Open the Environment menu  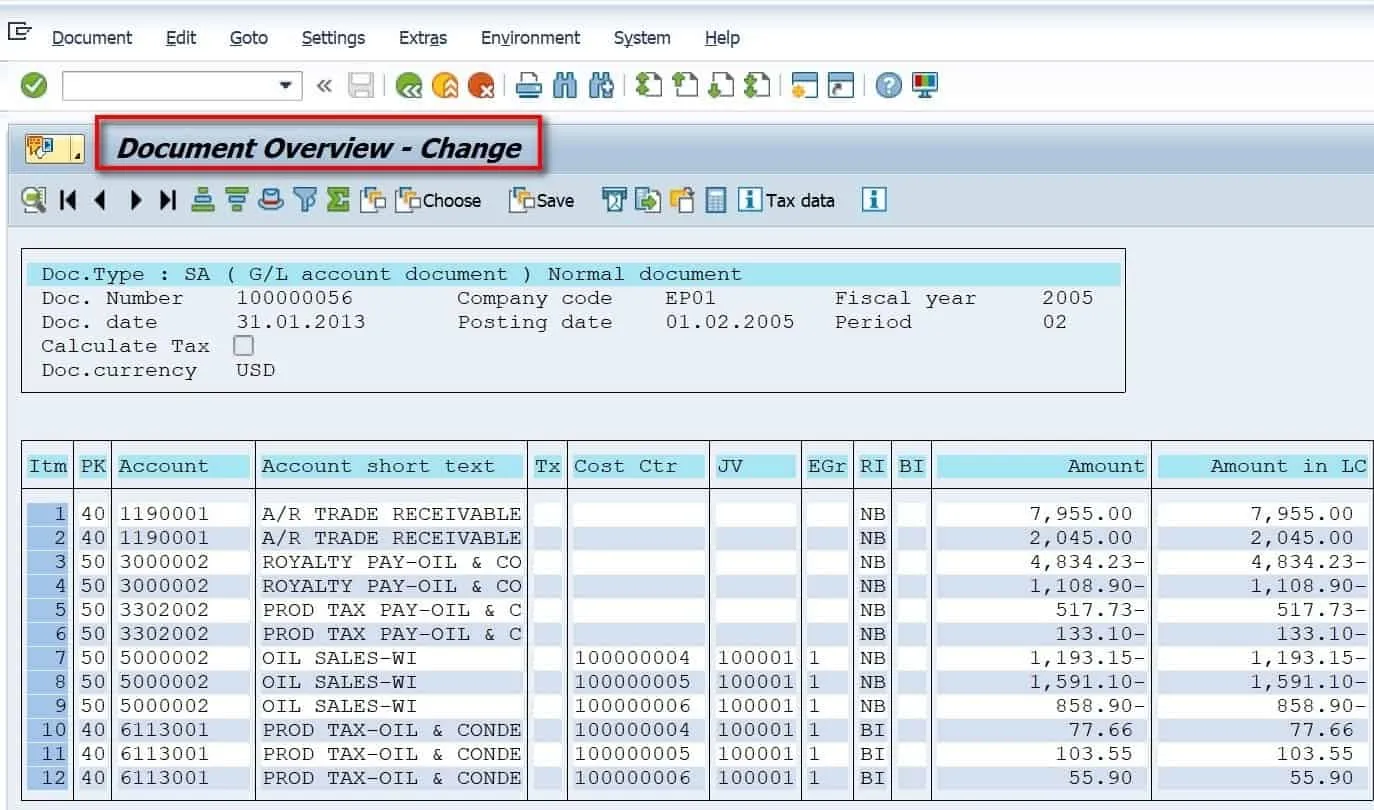(x=530, y=38)
